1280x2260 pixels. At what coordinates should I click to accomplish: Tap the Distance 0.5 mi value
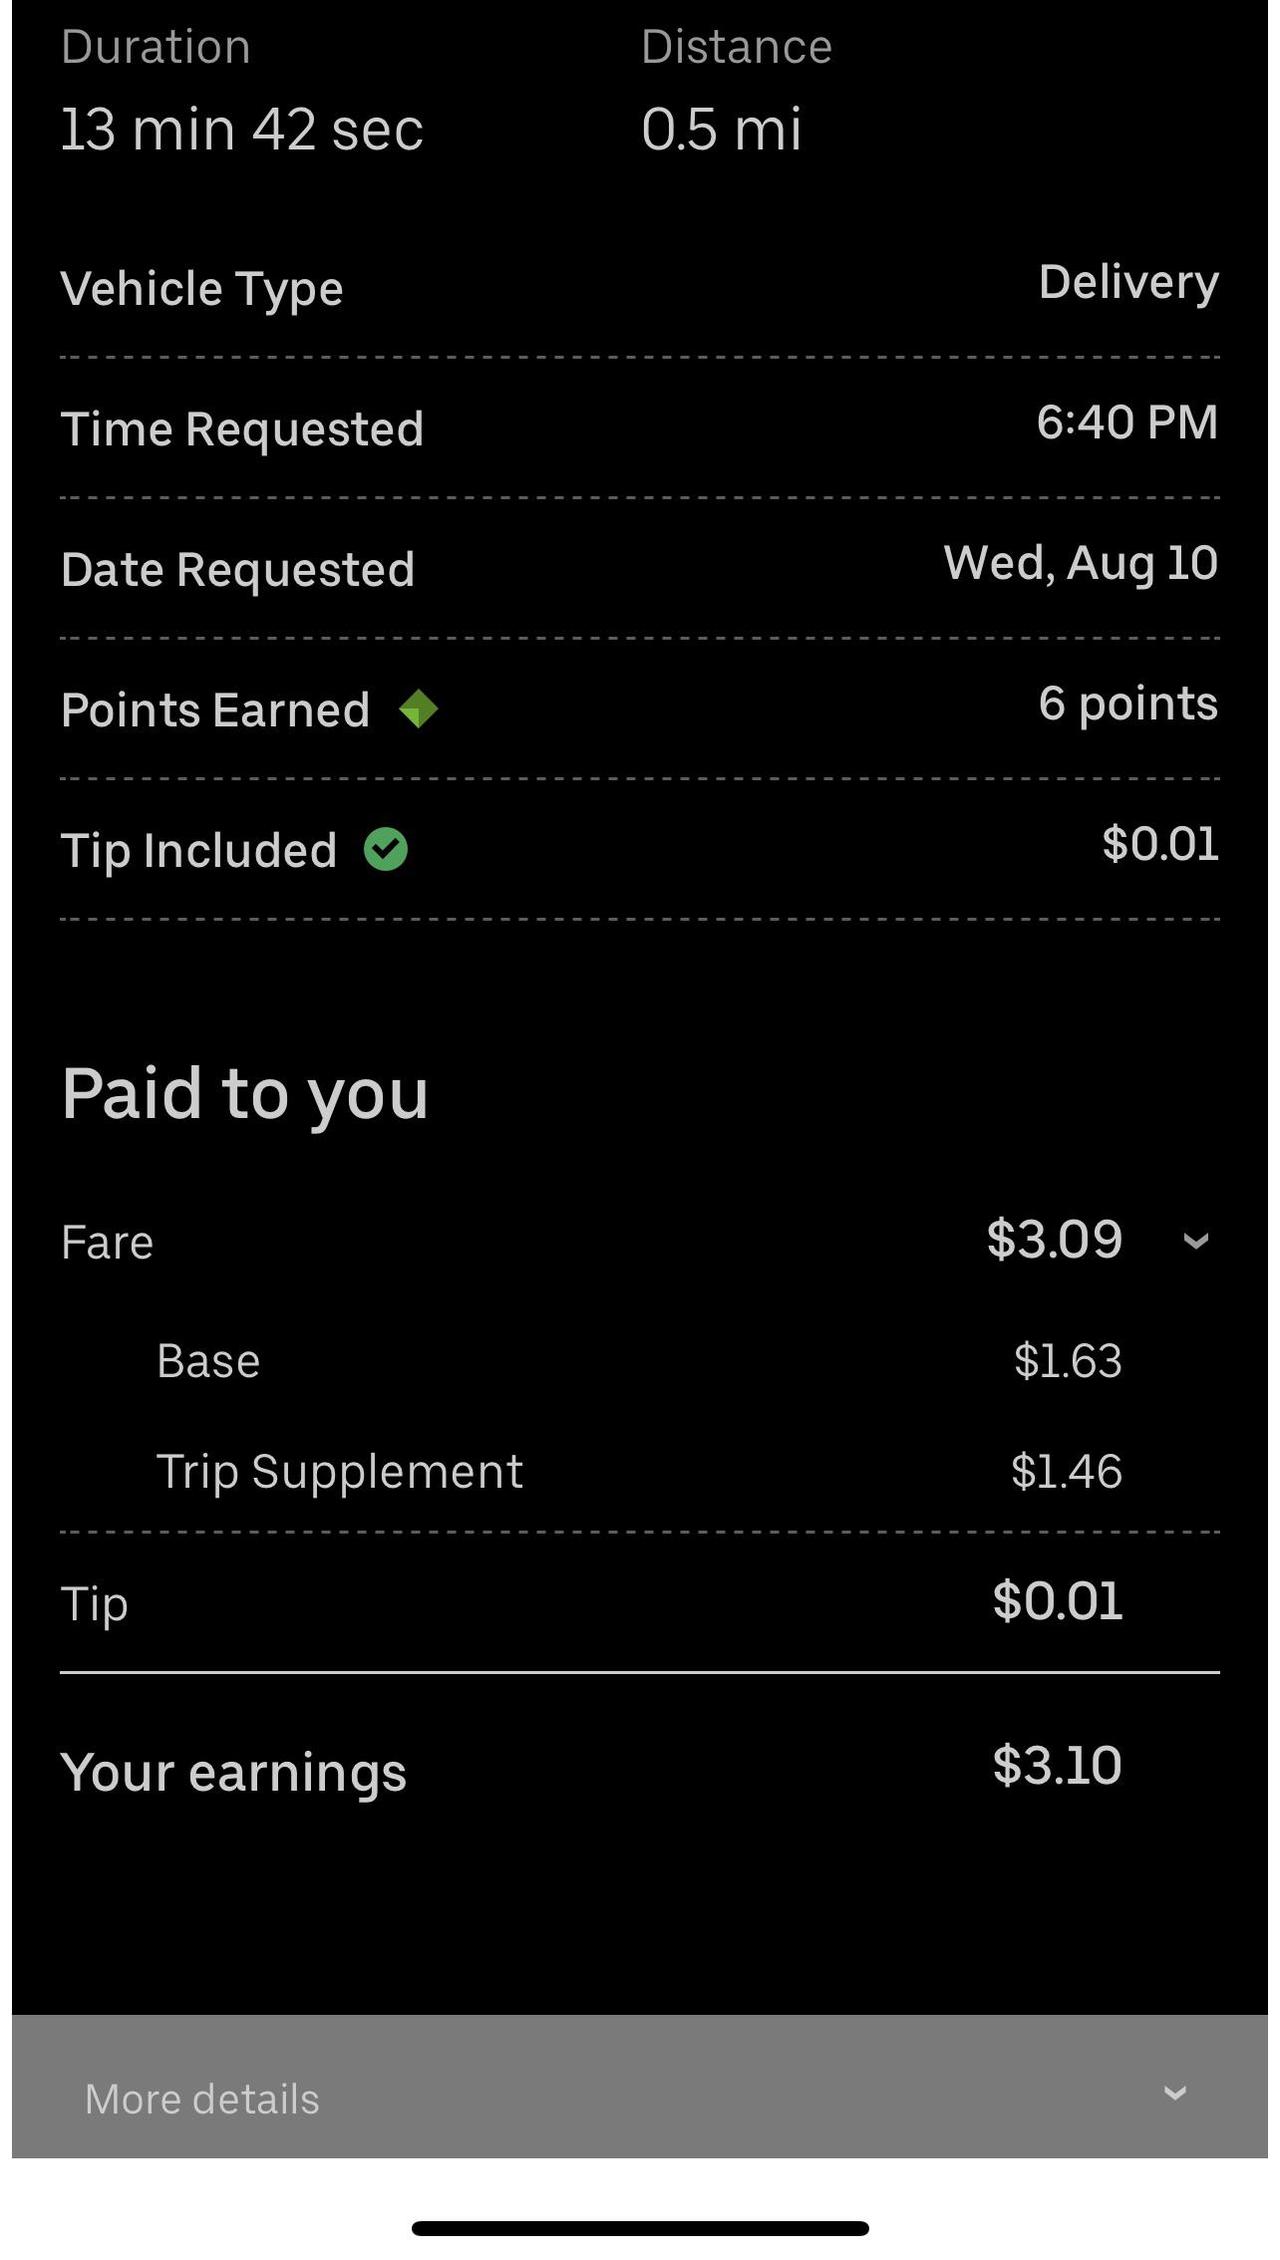pyautogui.click(x=721, y=129)
